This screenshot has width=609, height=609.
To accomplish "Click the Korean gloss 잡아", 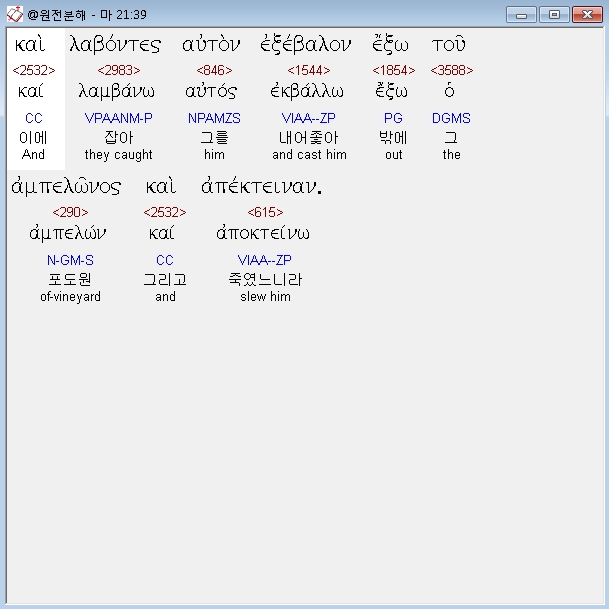I will coord(119,137).
